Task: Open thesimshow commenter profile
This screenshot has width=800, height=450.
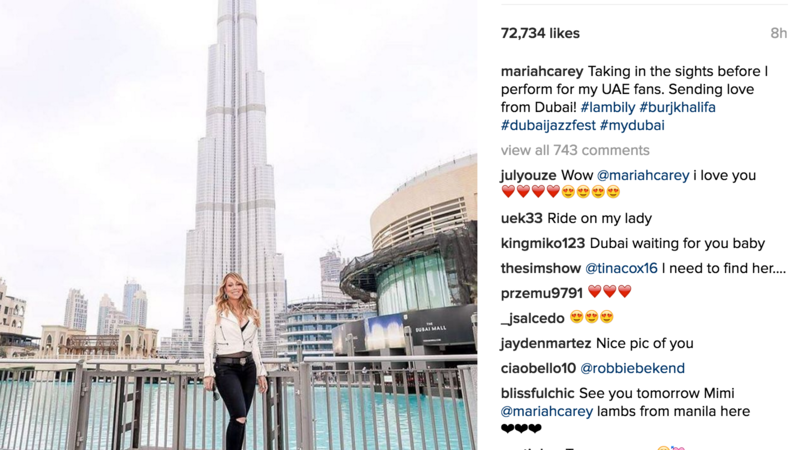Action: coord(541,268)
